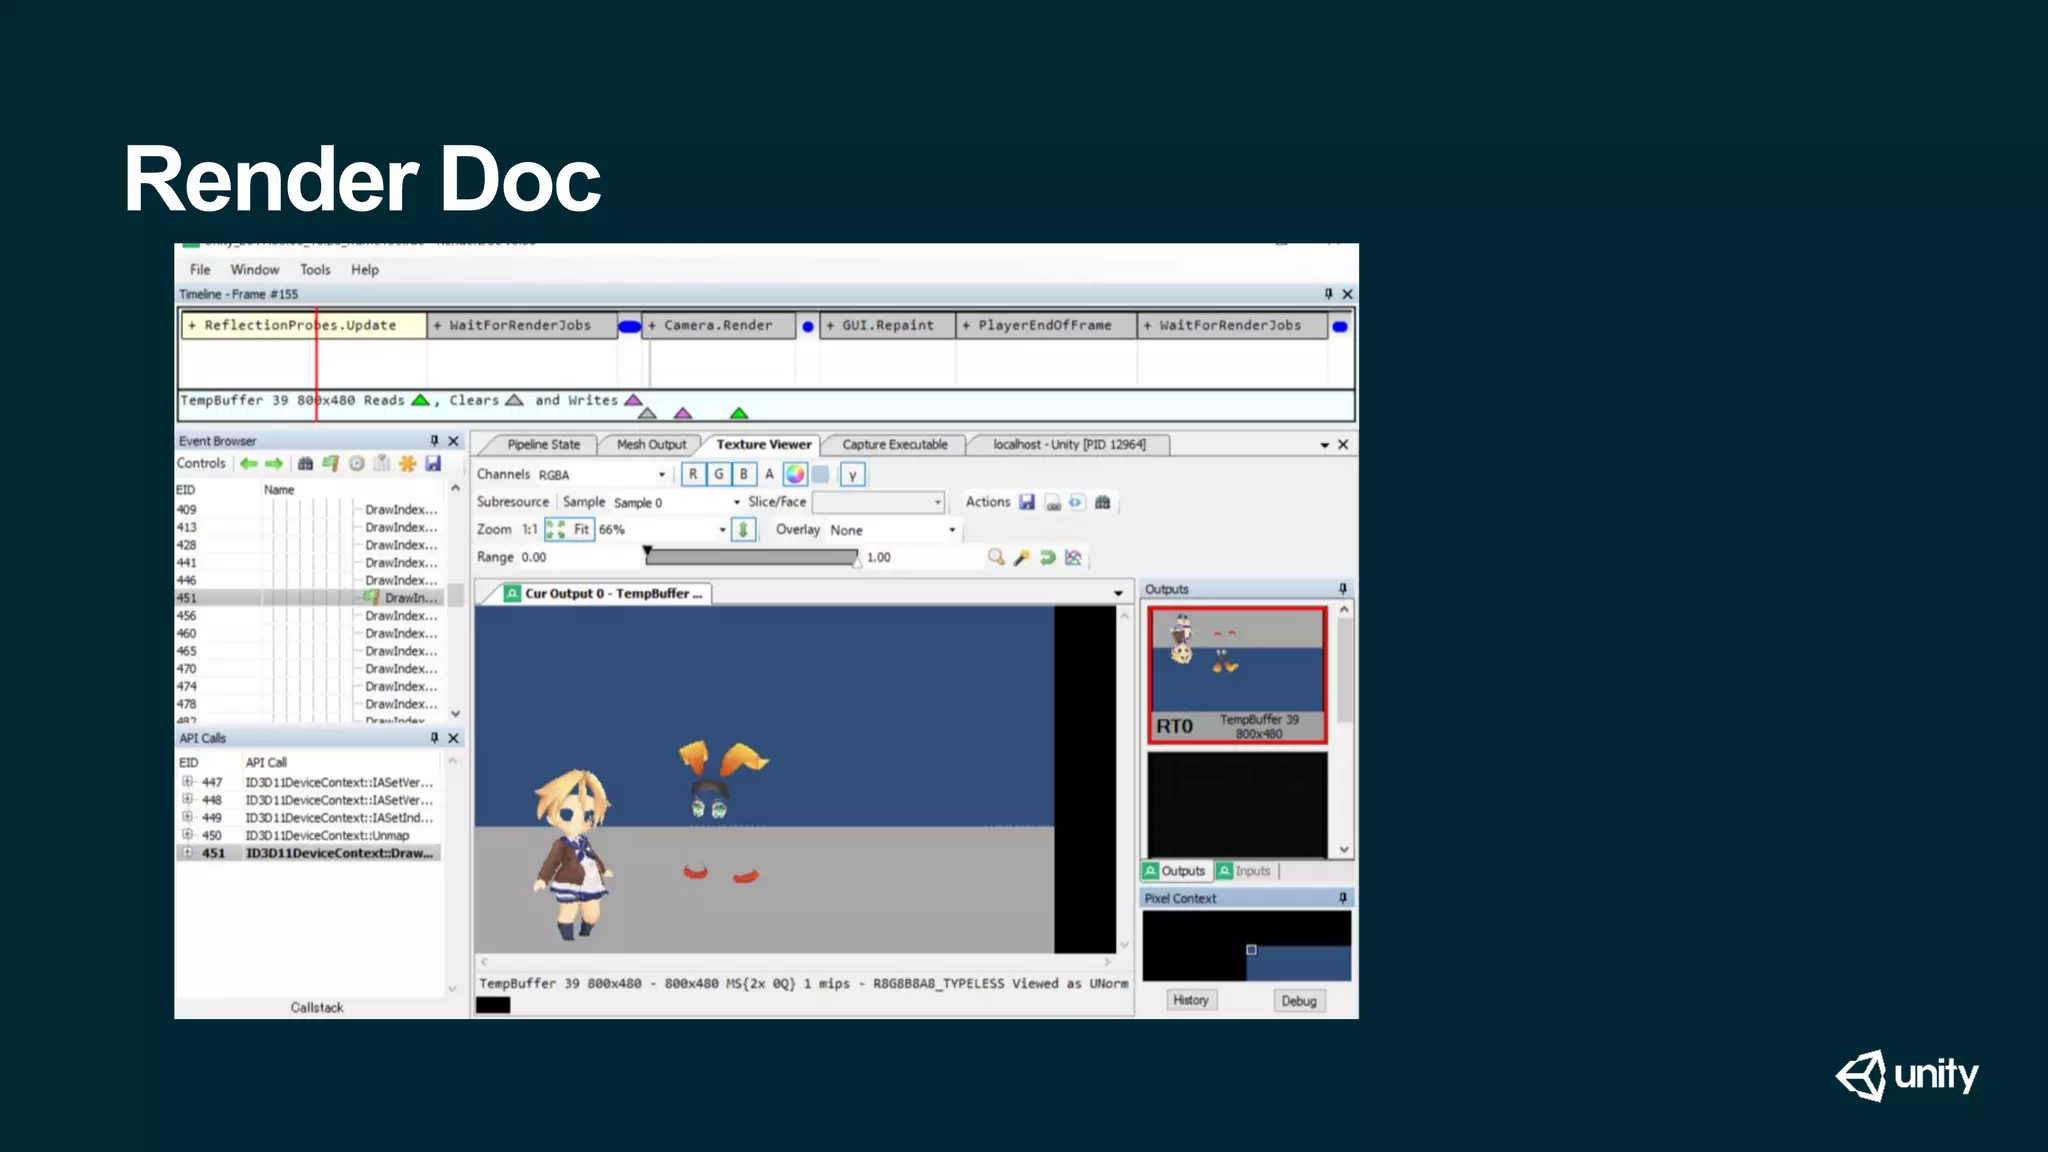This screenshot has width=2048, height=1152.
Task: Toggle the gamma display button
Action: tap(852, 475)
